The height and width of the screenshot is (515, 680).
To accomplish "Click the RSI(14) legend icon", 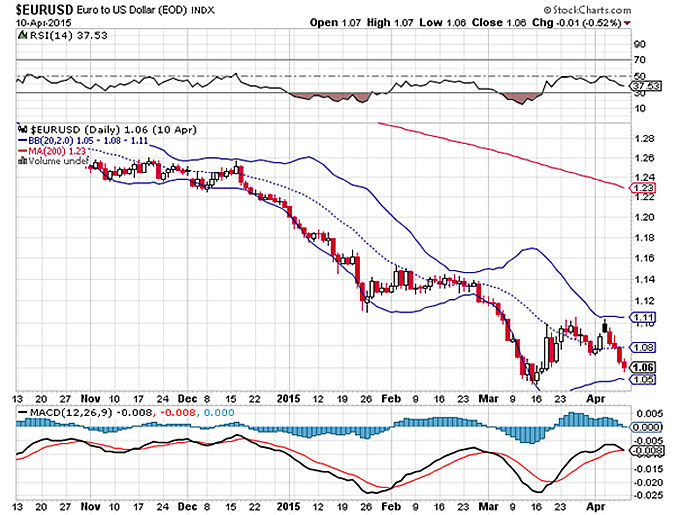I will point(23,37).
